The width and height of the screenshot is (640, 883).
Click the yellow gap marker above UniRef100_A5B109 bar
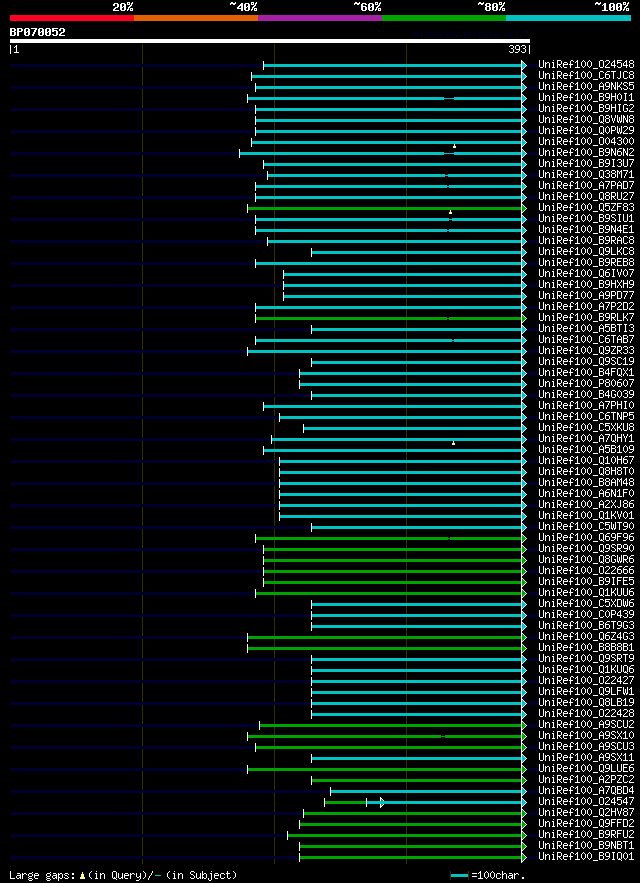point(454,443)
